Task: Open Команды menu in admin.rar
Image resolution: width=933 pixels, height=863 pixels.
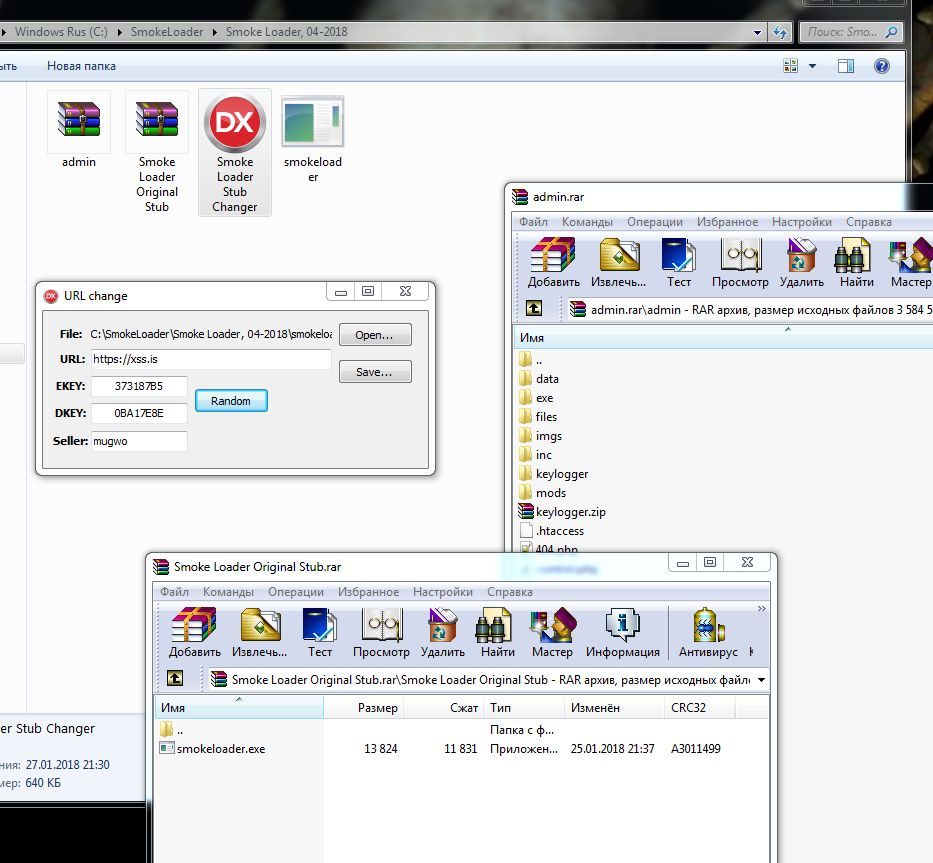Action: [587, 222]
